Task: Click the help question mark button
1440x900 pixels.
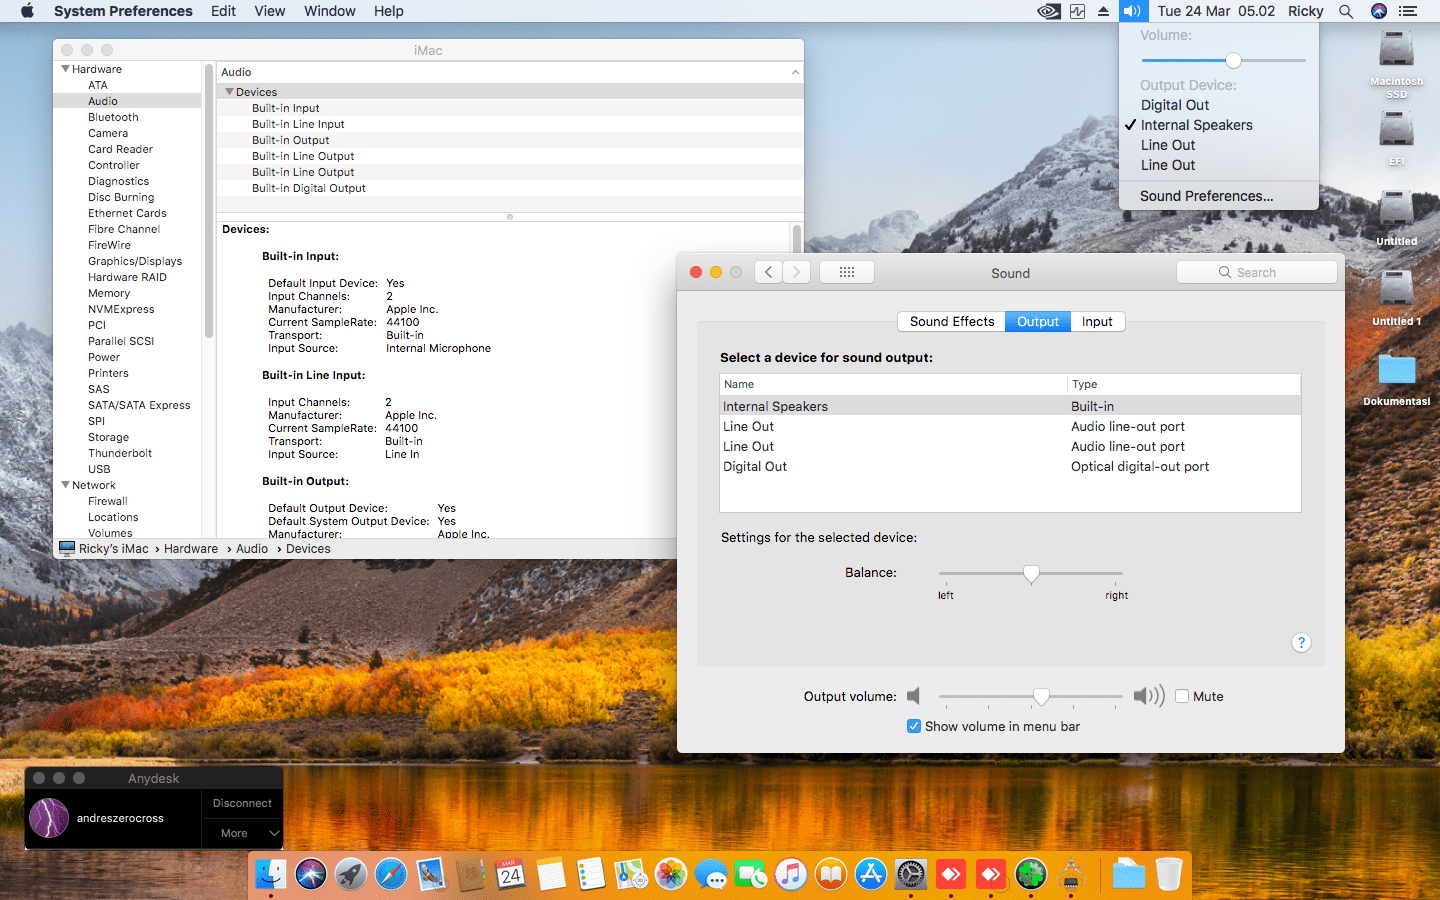Action: (1301, 643)
